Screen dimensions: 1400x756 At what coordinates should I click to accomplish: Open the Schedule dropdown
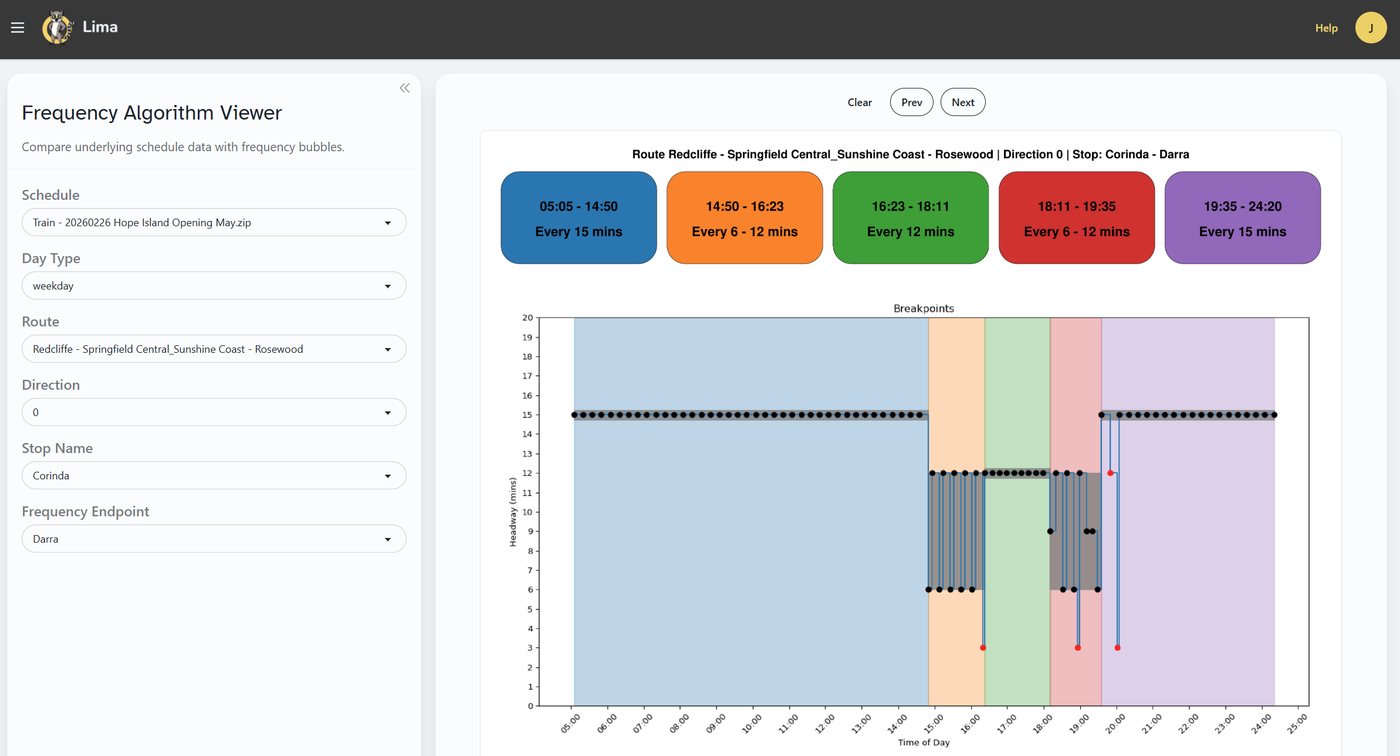[214, 222]
